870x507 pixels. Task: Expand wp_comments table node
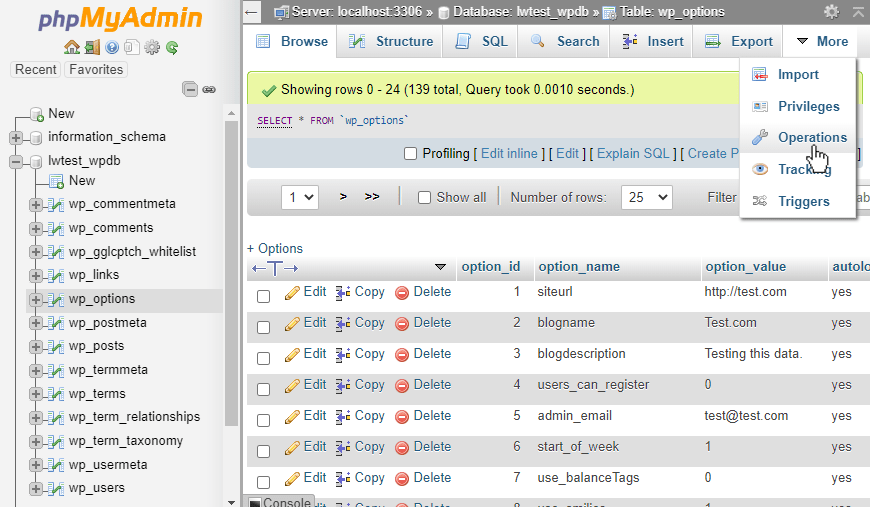[x=36, y=229]
